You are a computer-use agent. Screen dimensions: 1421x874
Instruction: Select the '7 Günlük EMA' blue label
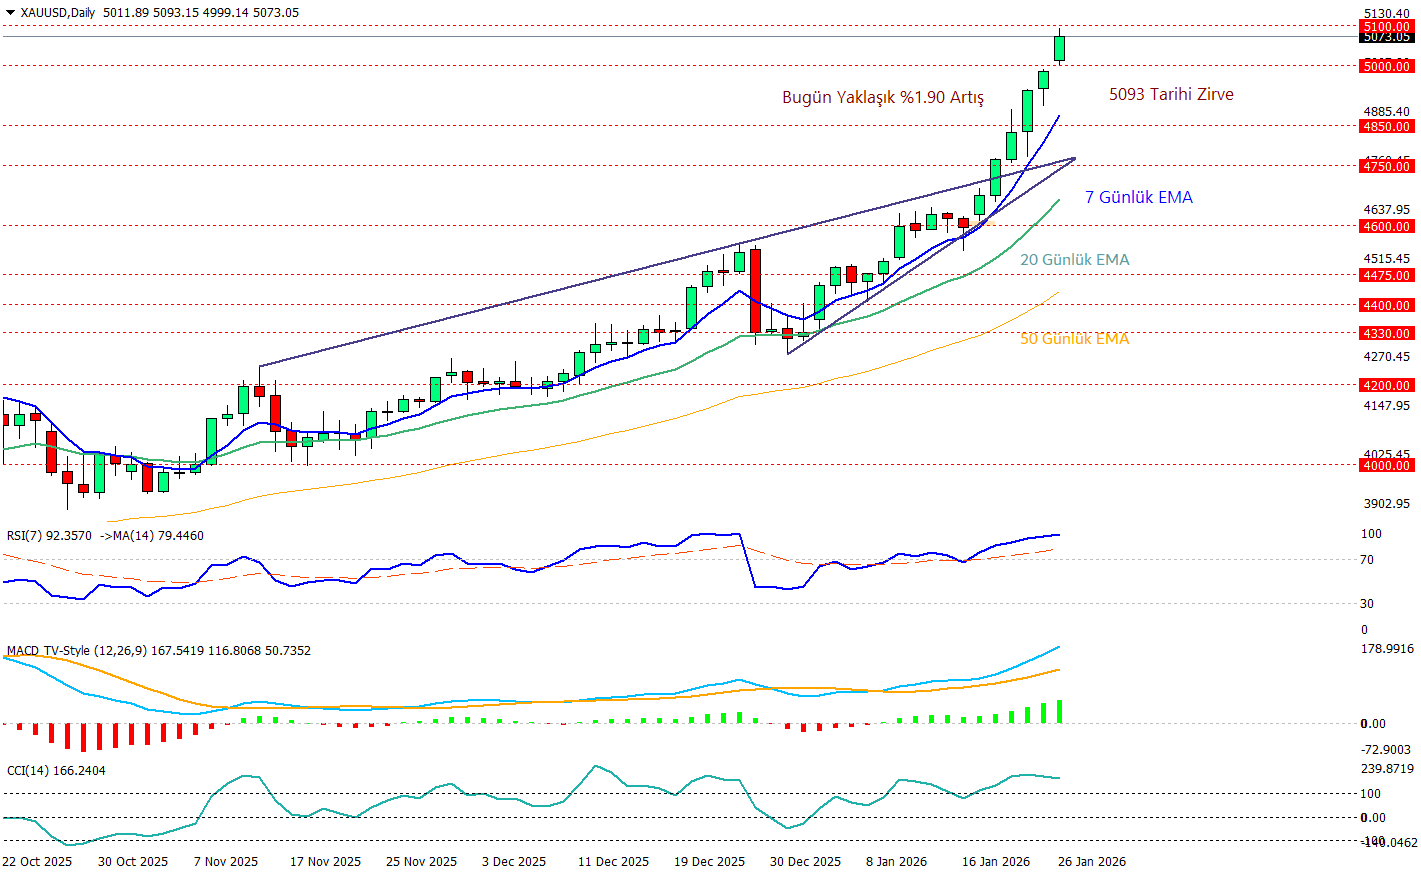[x=1139, y=197]
